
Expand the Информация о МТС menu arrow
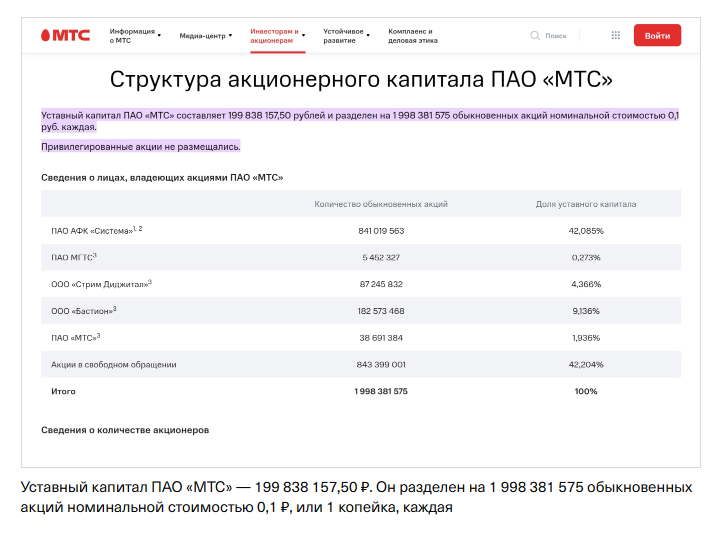159,36
